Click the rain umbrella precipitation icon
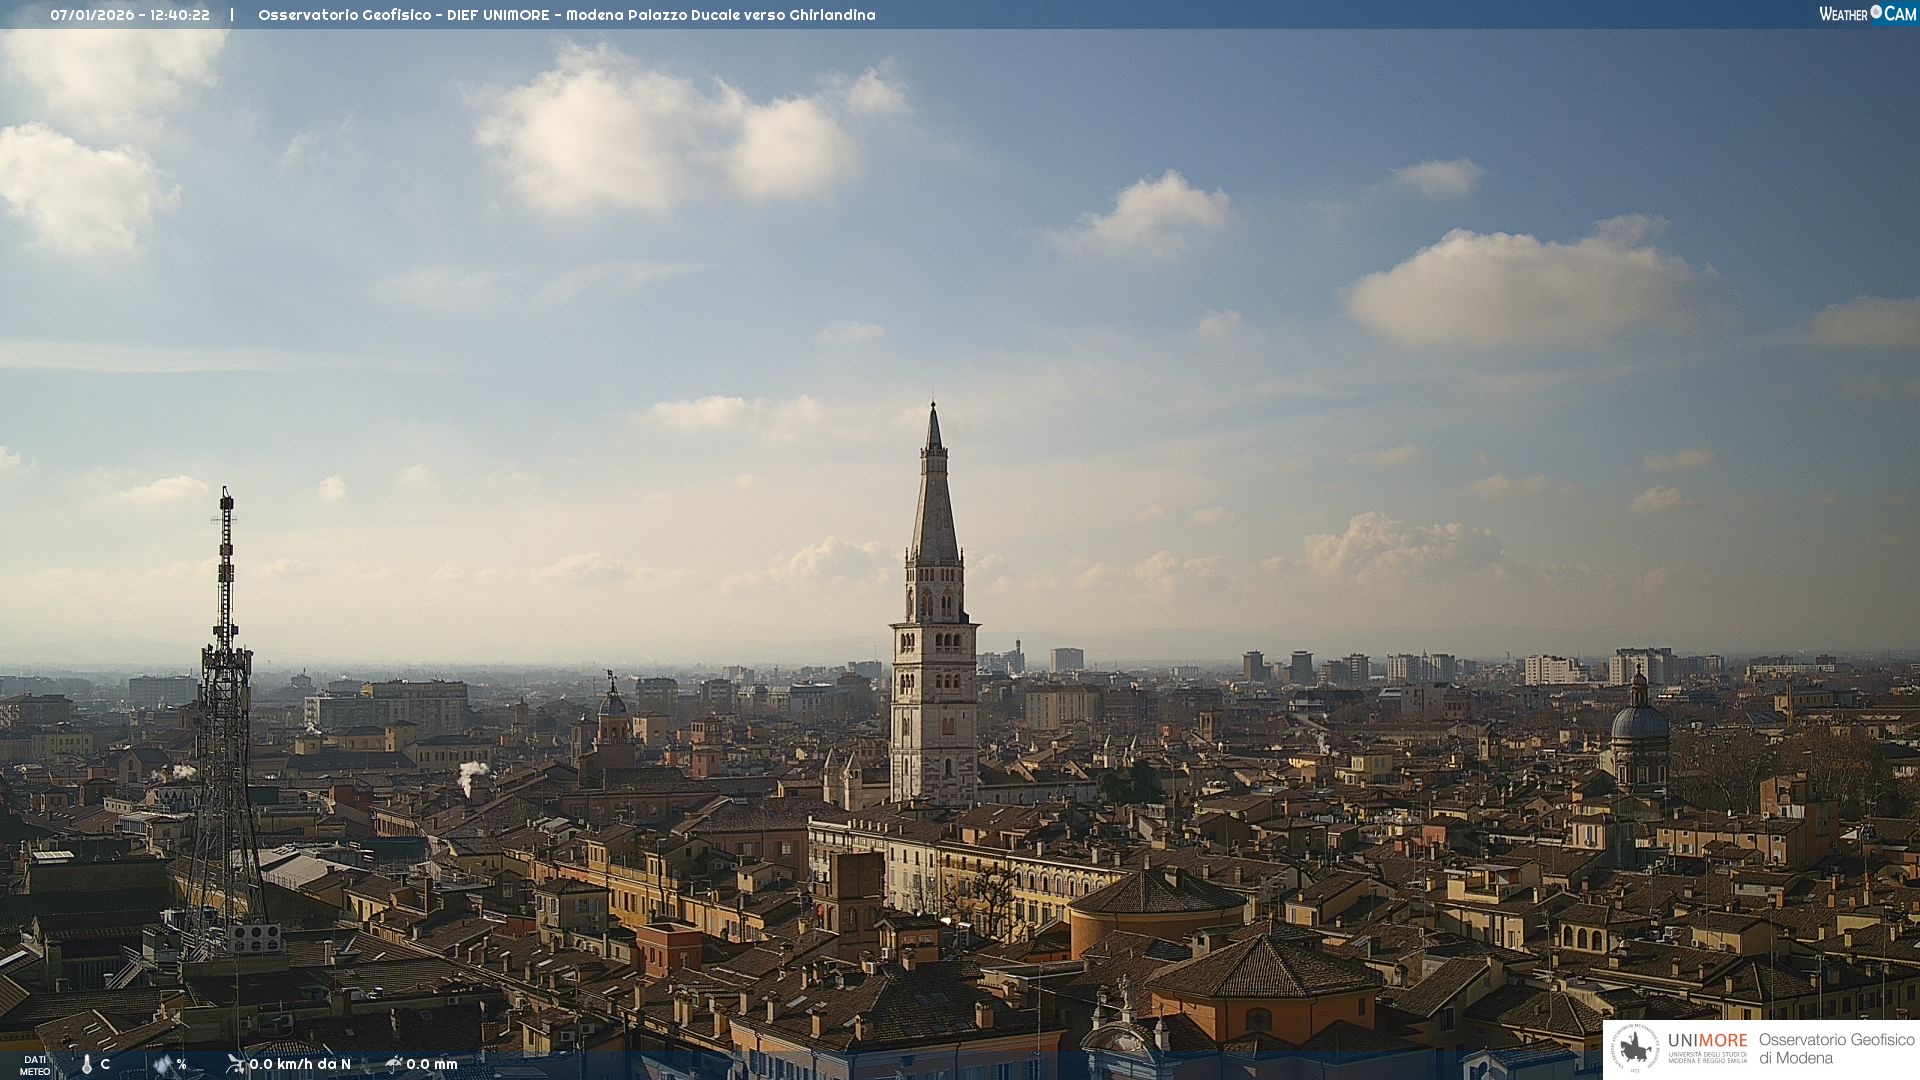This screenshot has height=1080, width=1920. click(394, 1064)
